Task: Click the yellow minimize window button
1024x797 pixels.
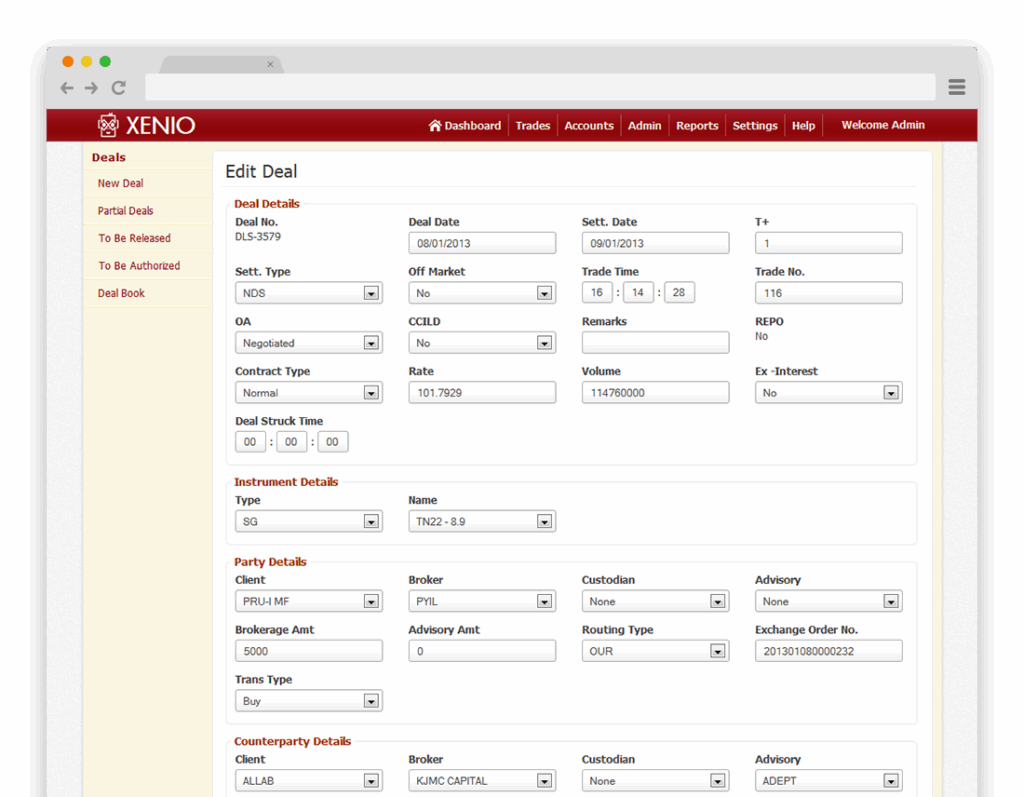Action: tap(86, 61)
